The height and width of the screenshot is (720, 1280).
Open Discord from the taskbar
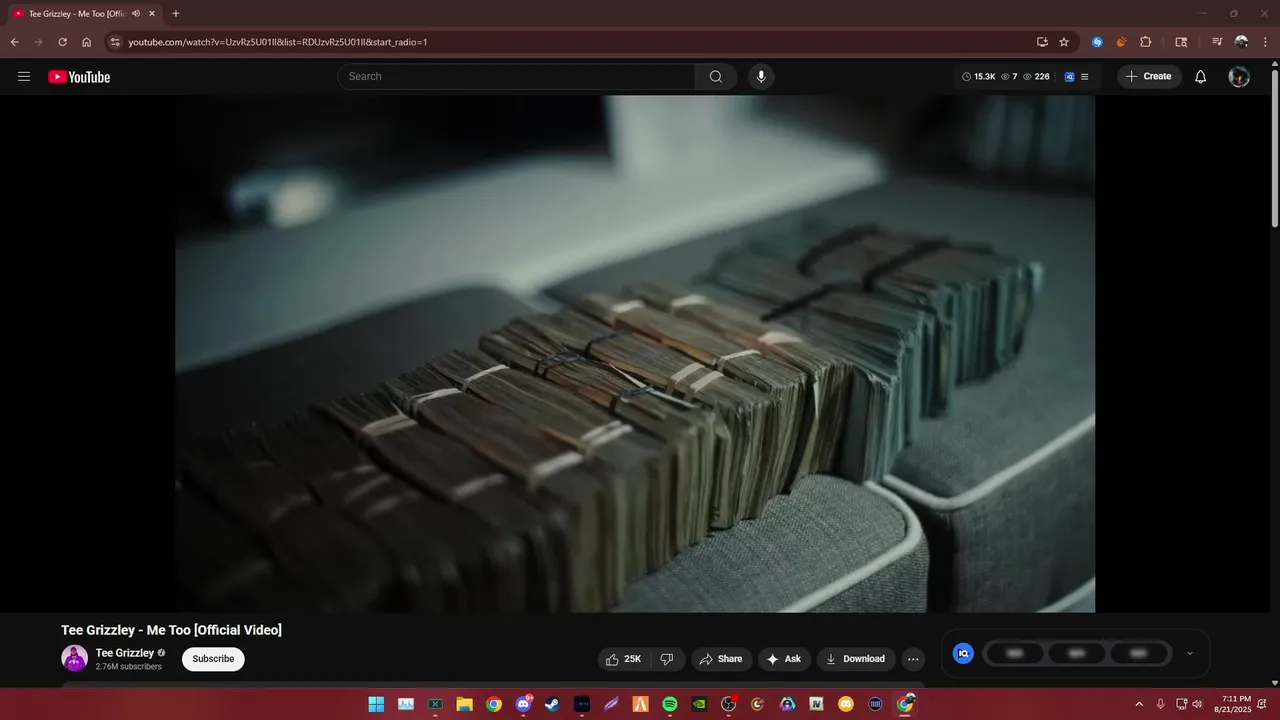pos(523,704)
